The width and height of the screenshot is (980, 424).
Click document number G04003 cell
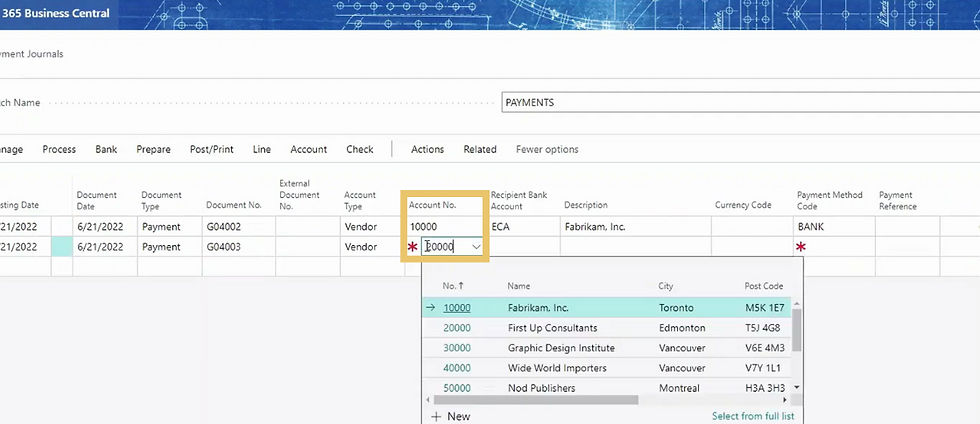click(x=238, y=246)
